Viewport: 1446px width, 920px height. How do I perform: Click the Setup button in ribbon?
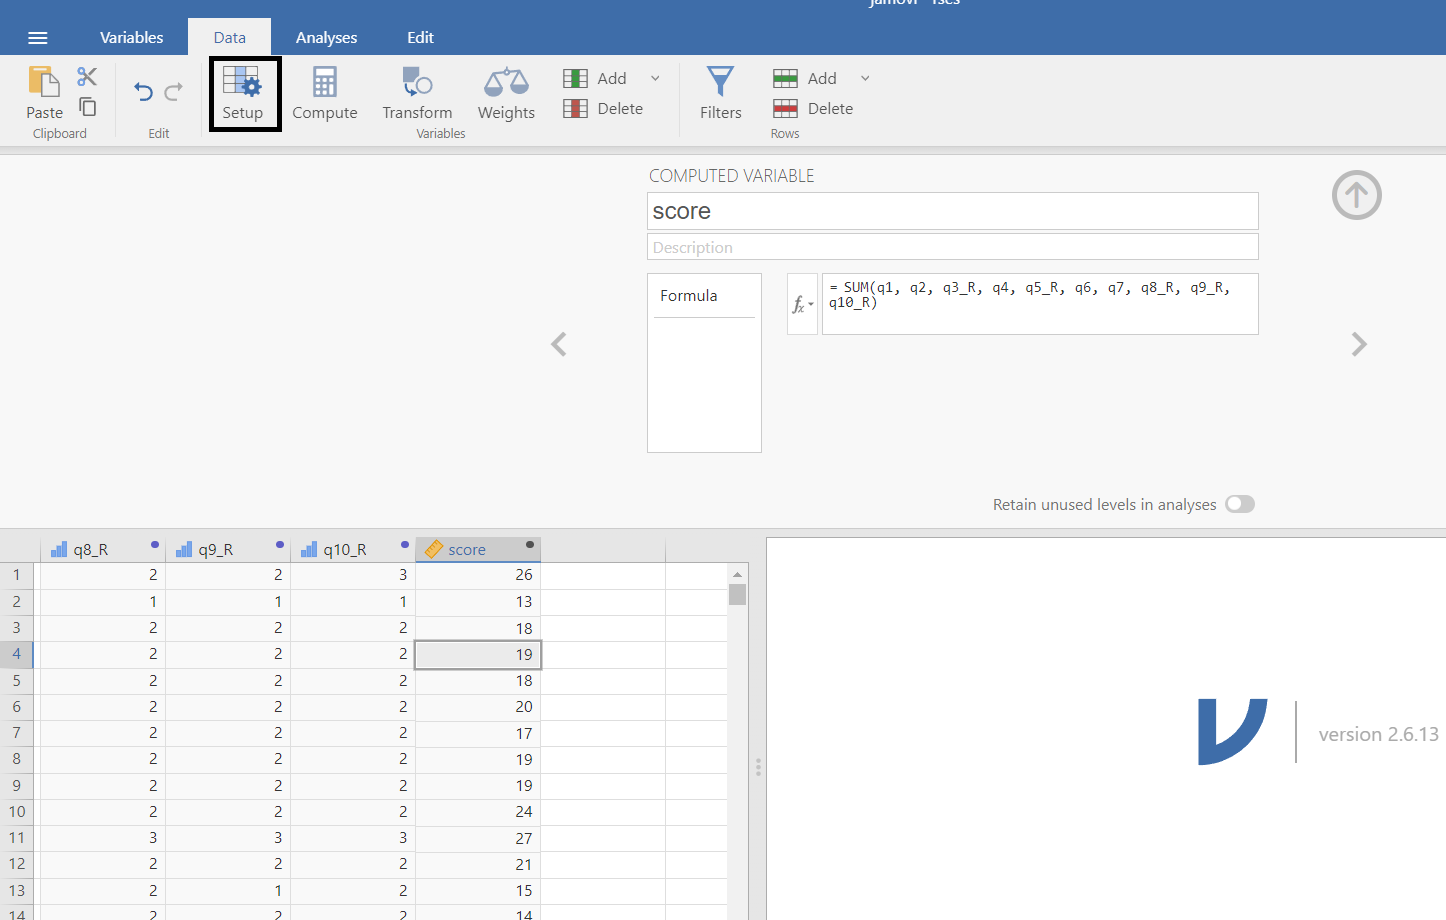pyautogui.click(x=244, y=93)
